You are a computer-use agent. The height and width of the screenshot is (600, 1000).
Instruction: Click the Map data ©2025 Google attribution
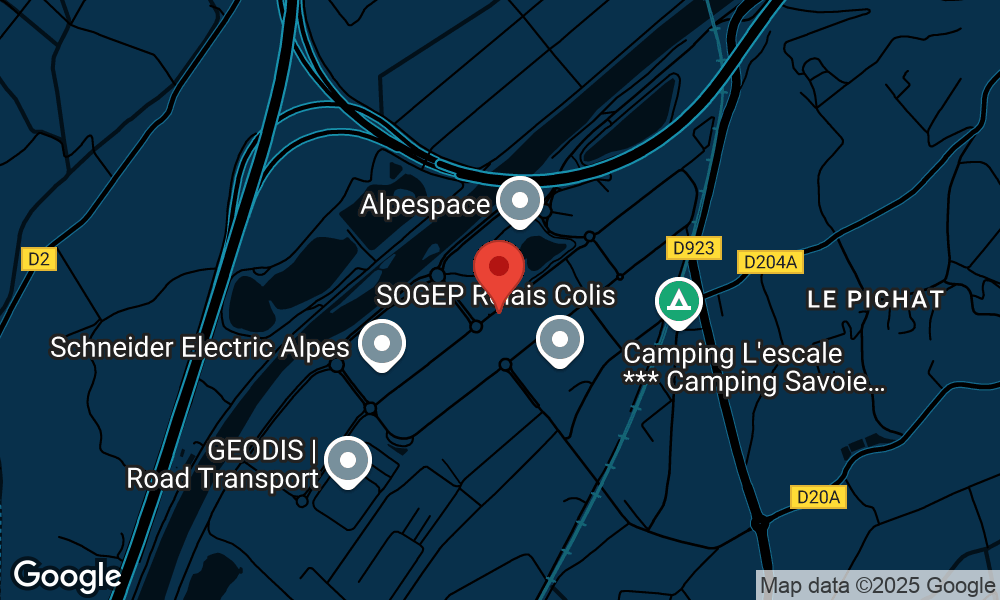click(x=878, y=585)
